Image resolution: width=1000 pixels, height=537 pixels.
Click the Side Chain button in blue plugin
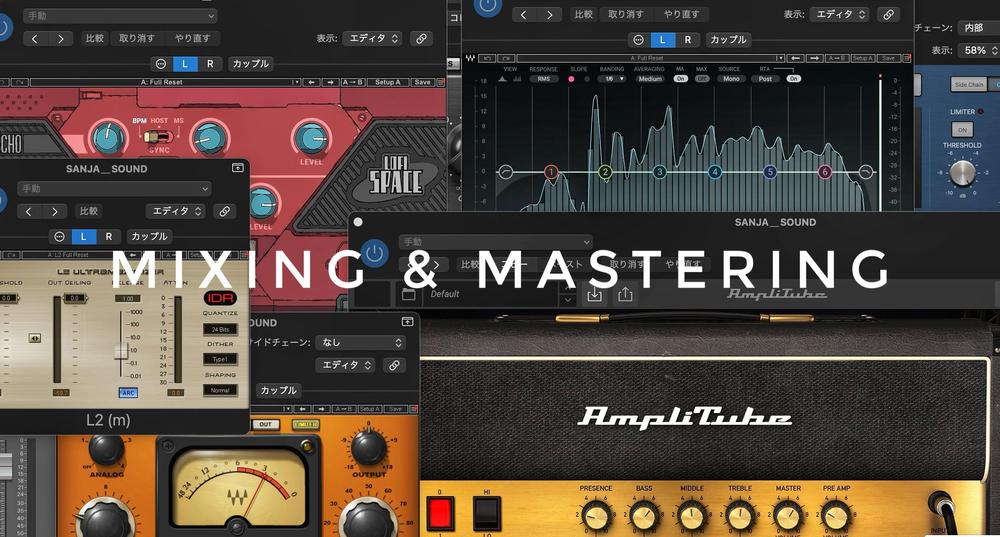(969, 84)
